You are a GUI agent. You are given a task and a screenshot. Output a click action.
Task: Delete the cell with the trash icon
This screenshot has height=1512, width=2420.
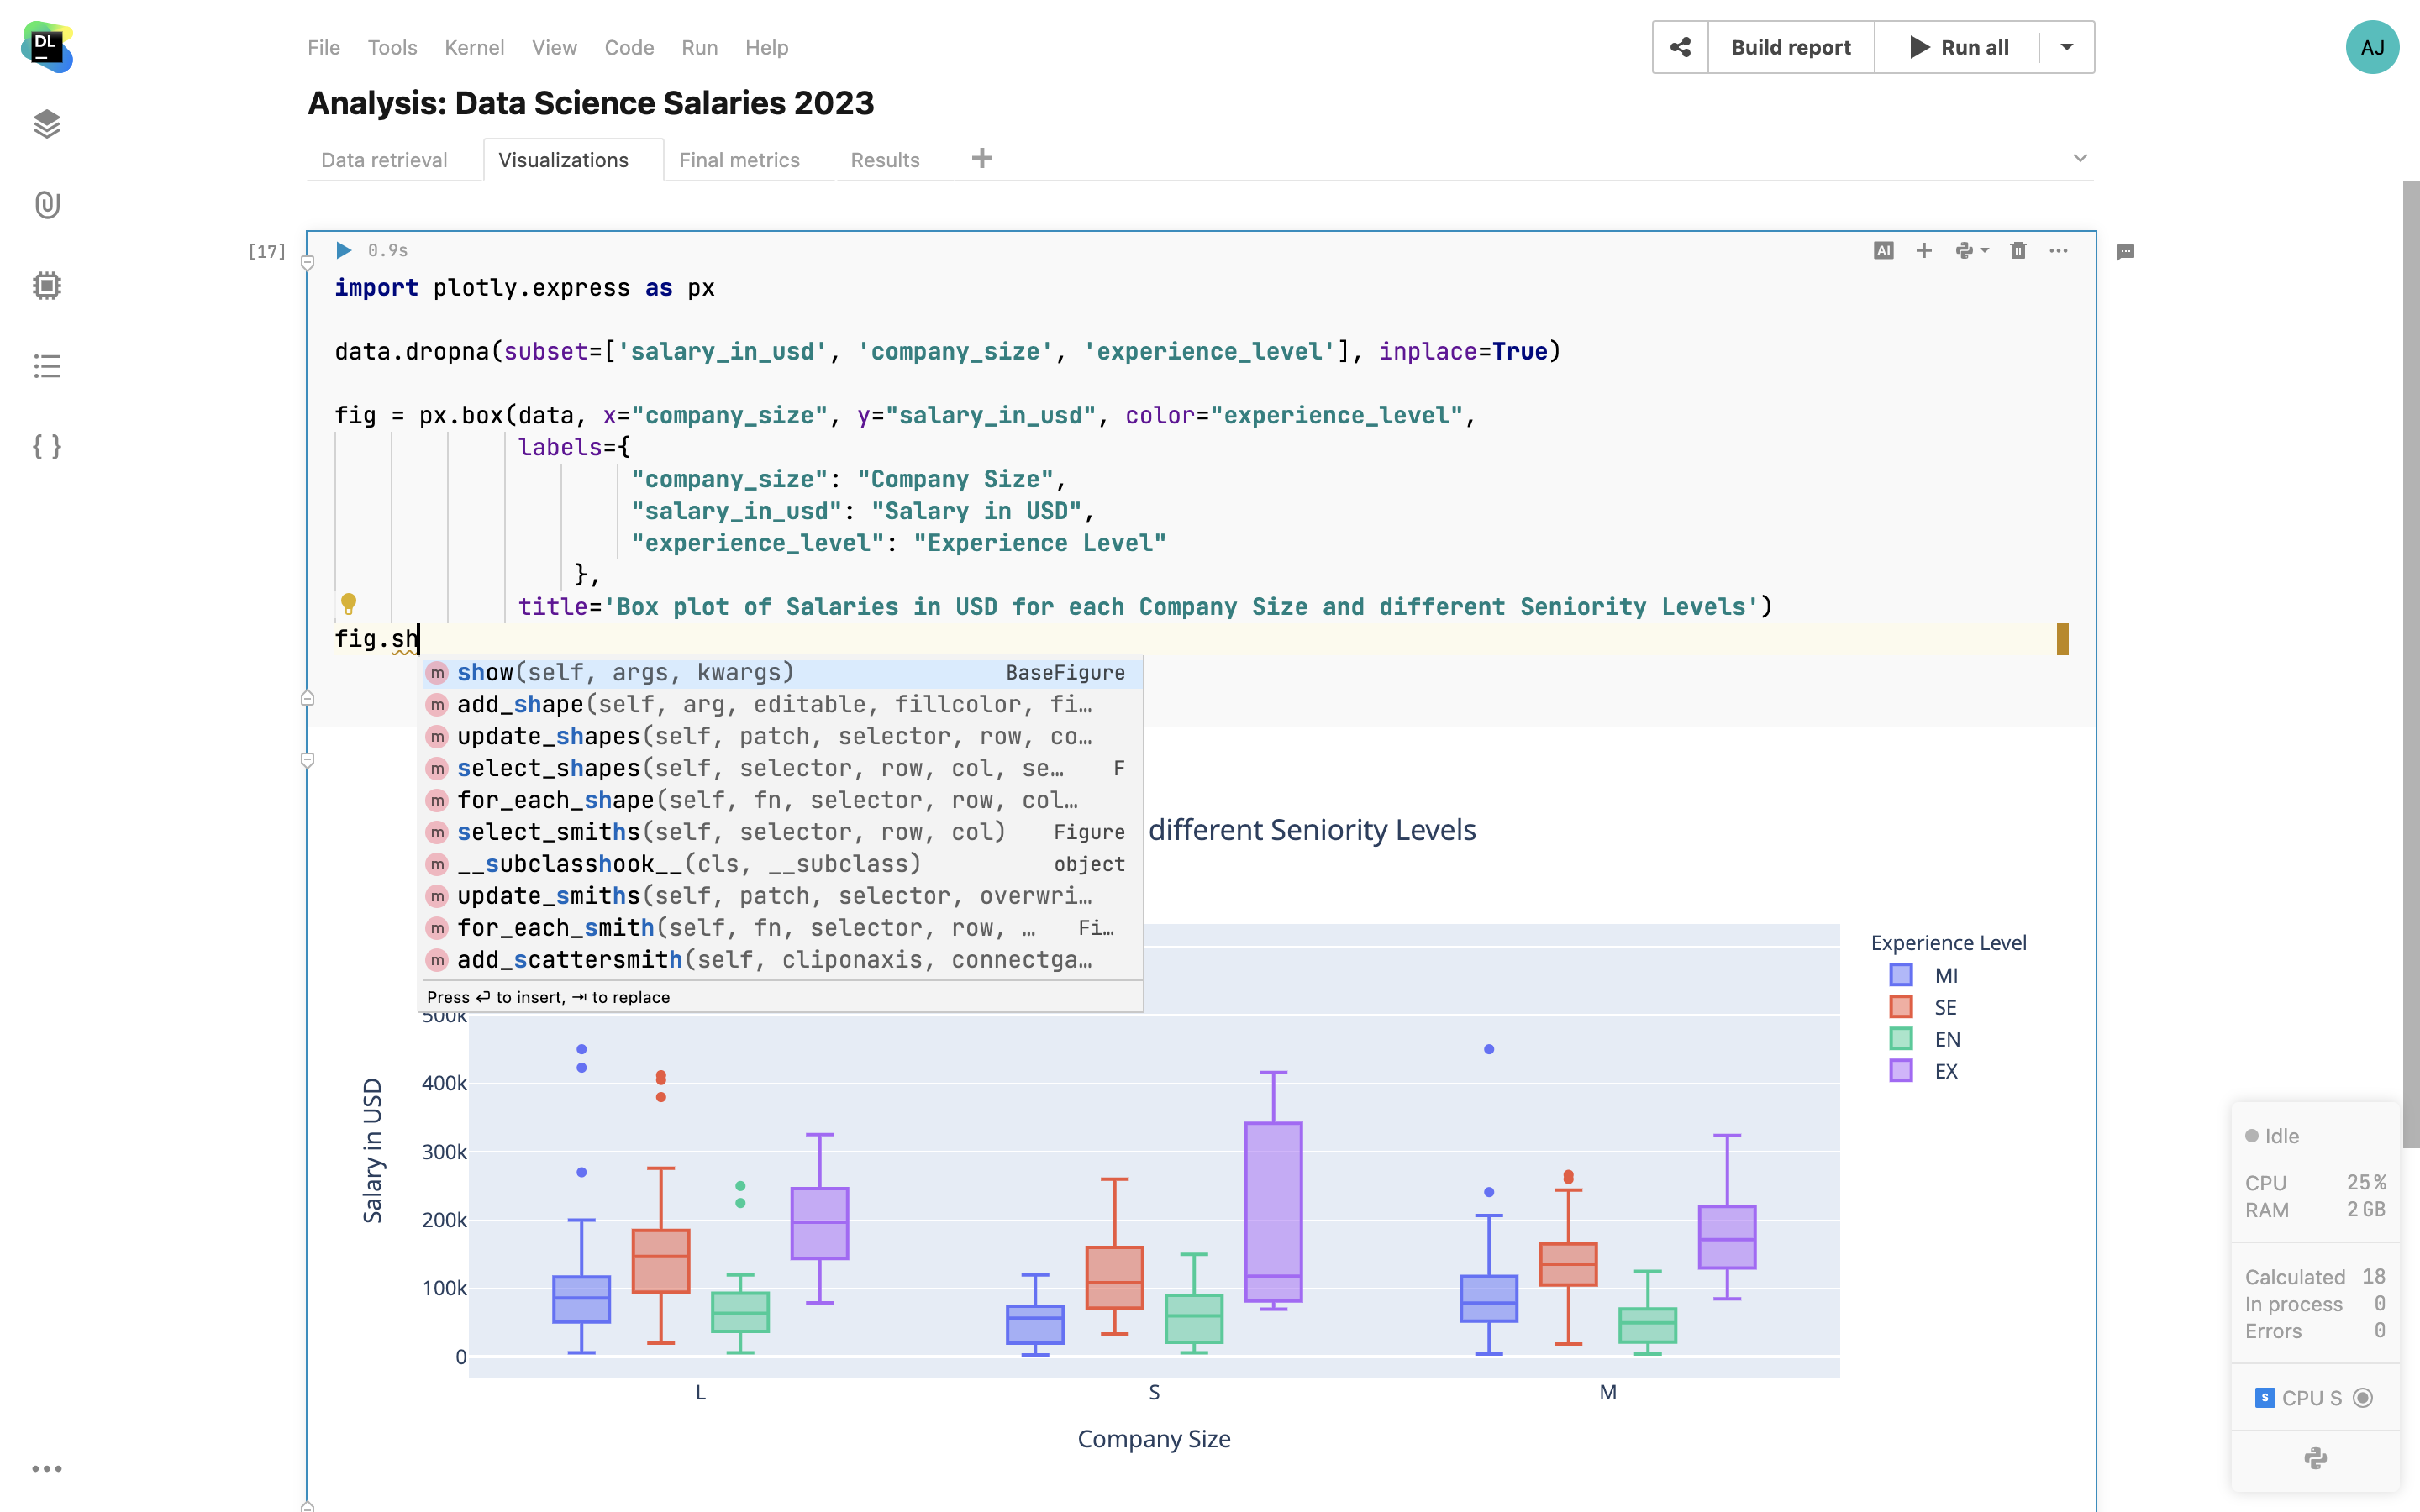pos(2018,250)
